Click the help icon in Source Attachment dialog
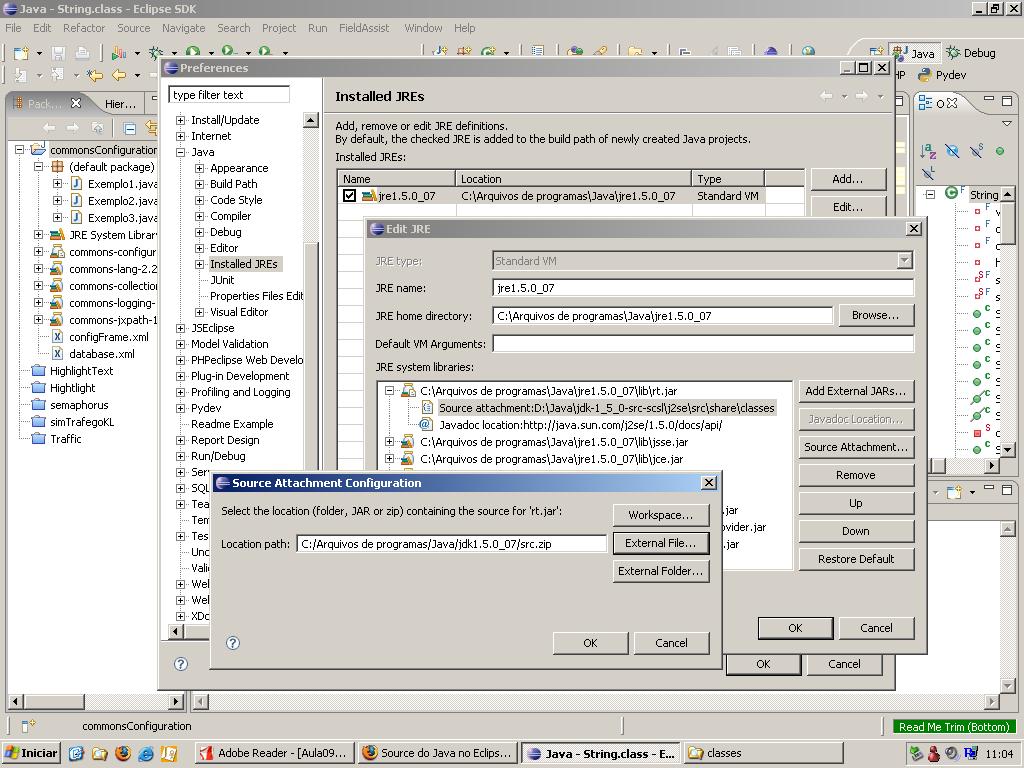The width and height of the screenshot is (1024, 768). pos(232,643)
